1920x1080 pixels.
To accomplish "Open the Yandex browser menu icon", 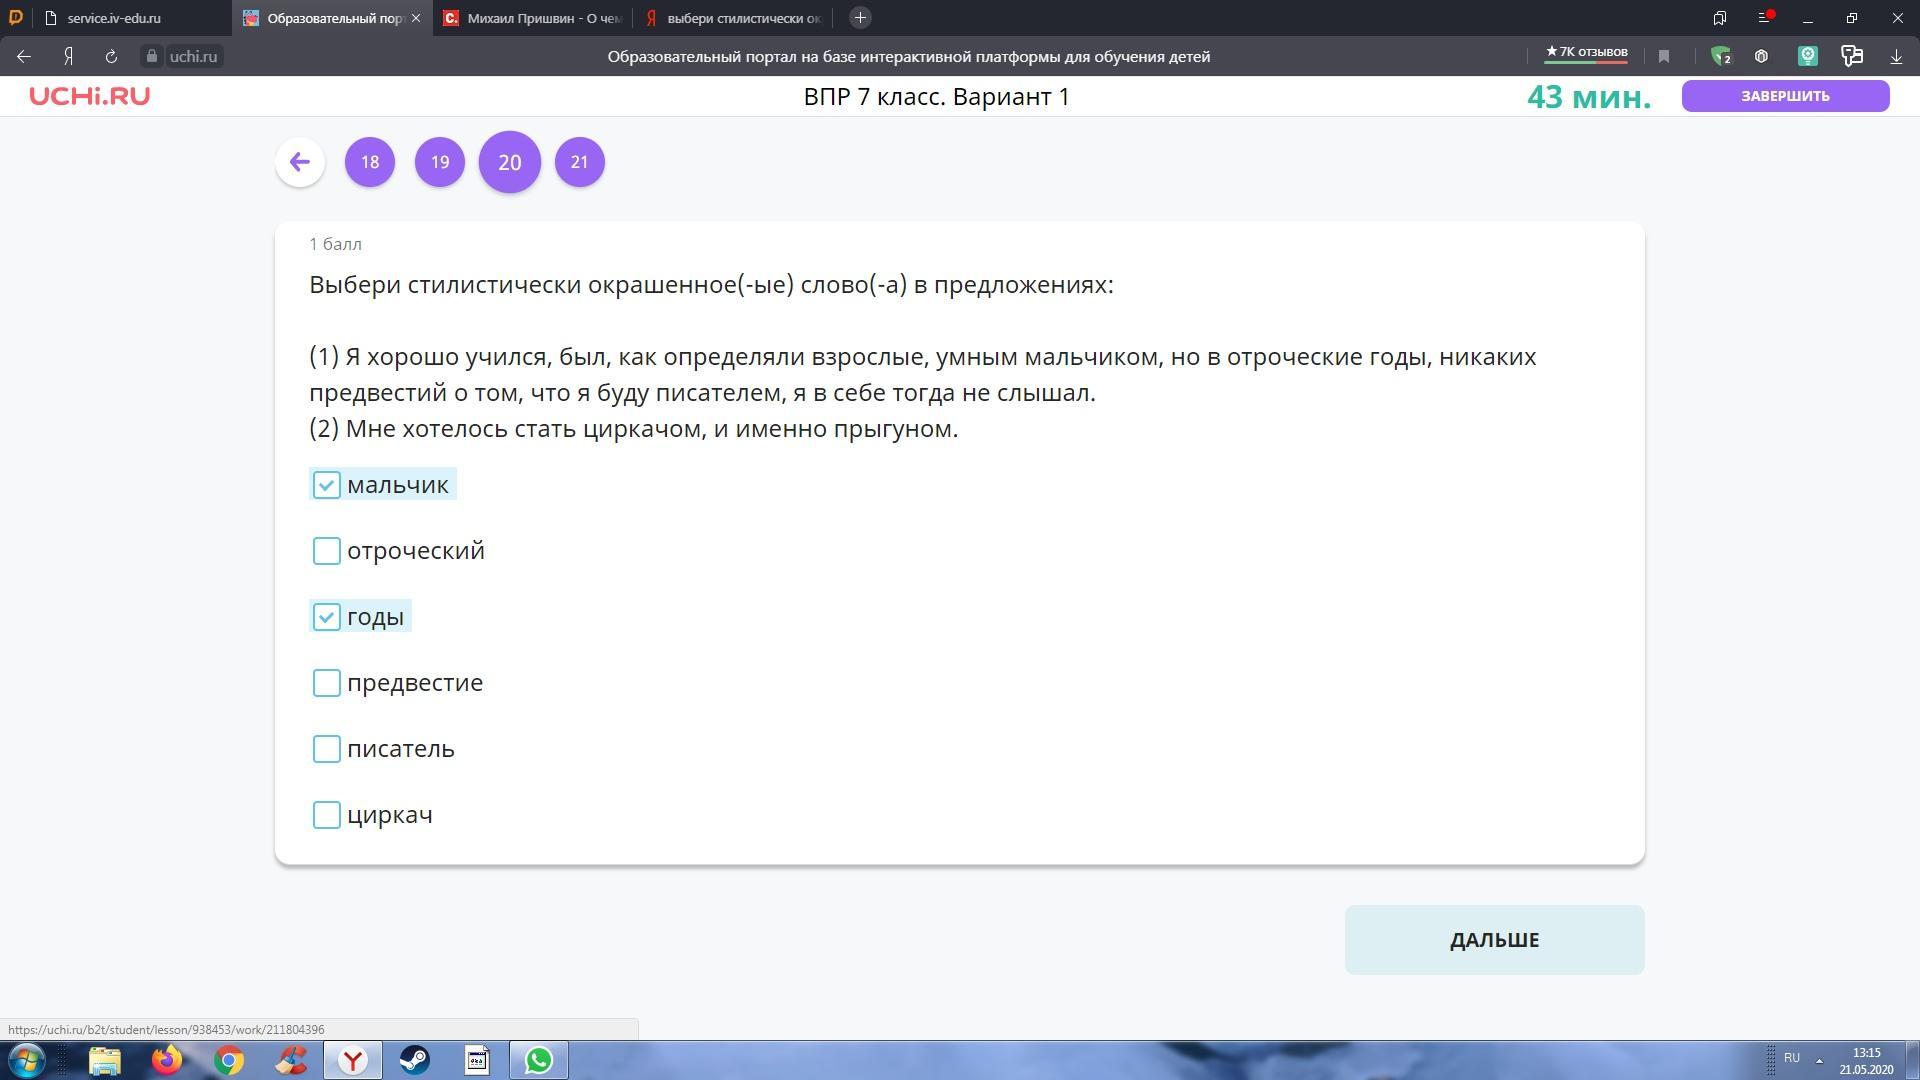I will pos(1765,18).
